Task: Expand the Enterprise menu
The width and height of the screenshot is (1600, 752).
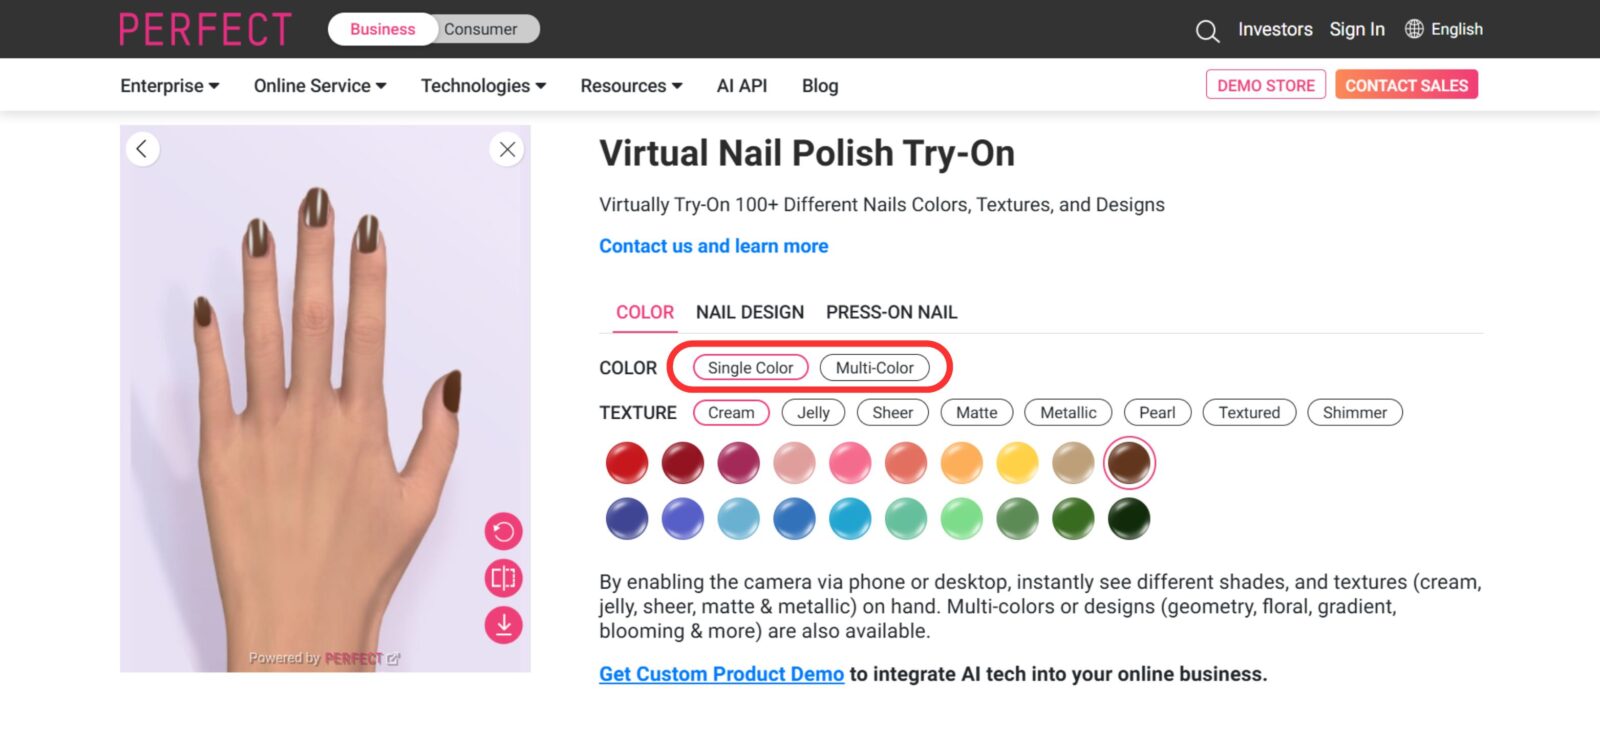Action: point(170,86)
